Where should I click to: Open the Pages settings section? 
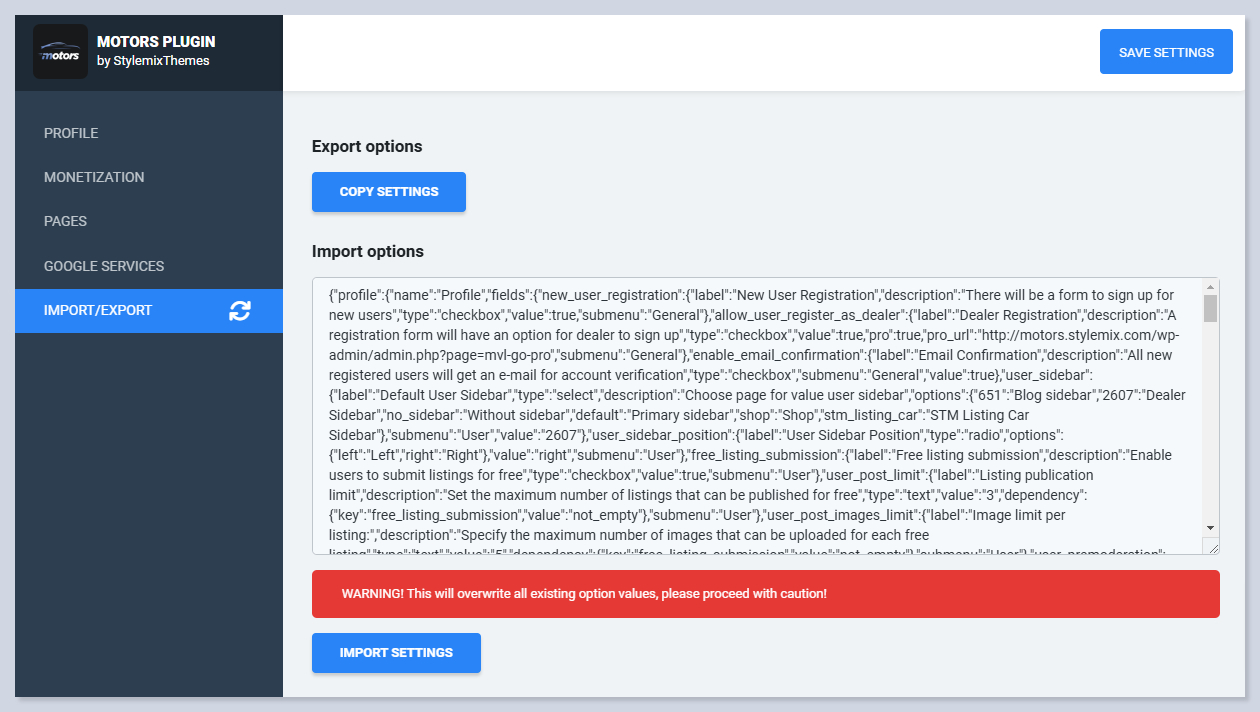point(65,221)
